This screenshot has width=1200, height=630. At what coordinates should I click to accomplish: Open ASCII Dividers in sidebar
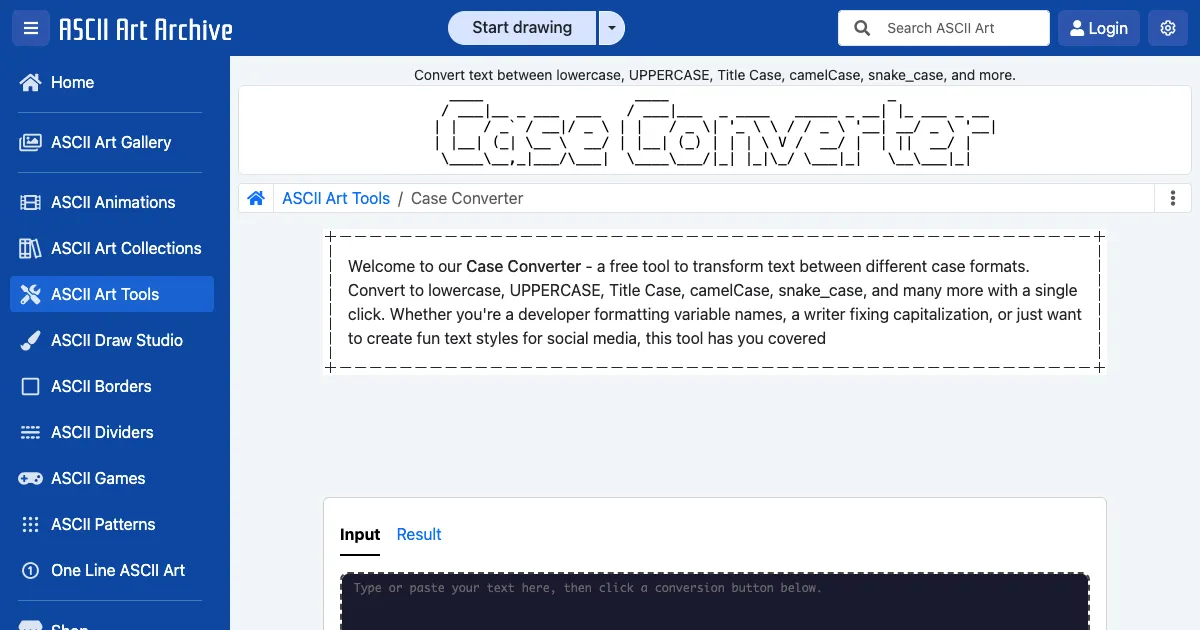coord(102,432)
